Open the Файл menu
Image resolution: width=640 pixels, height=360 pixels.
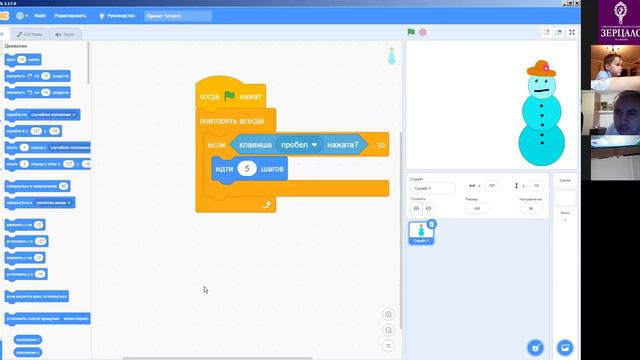tap(40, 16)
